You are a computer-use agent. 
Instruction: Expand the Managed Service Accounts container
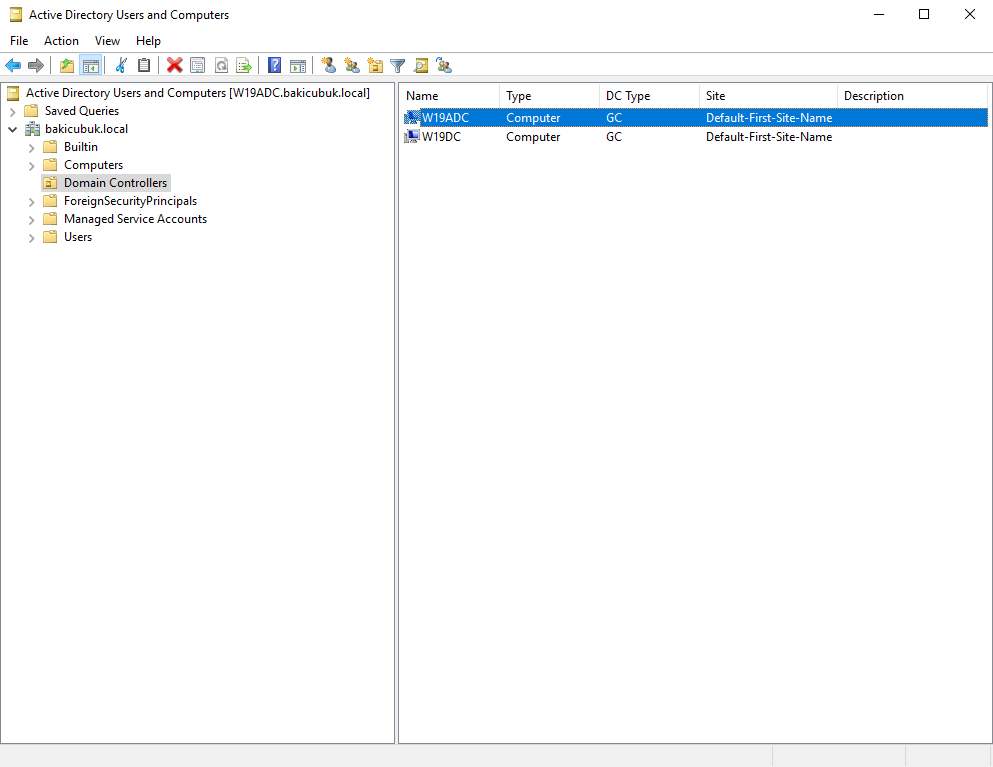pos(32,220)
